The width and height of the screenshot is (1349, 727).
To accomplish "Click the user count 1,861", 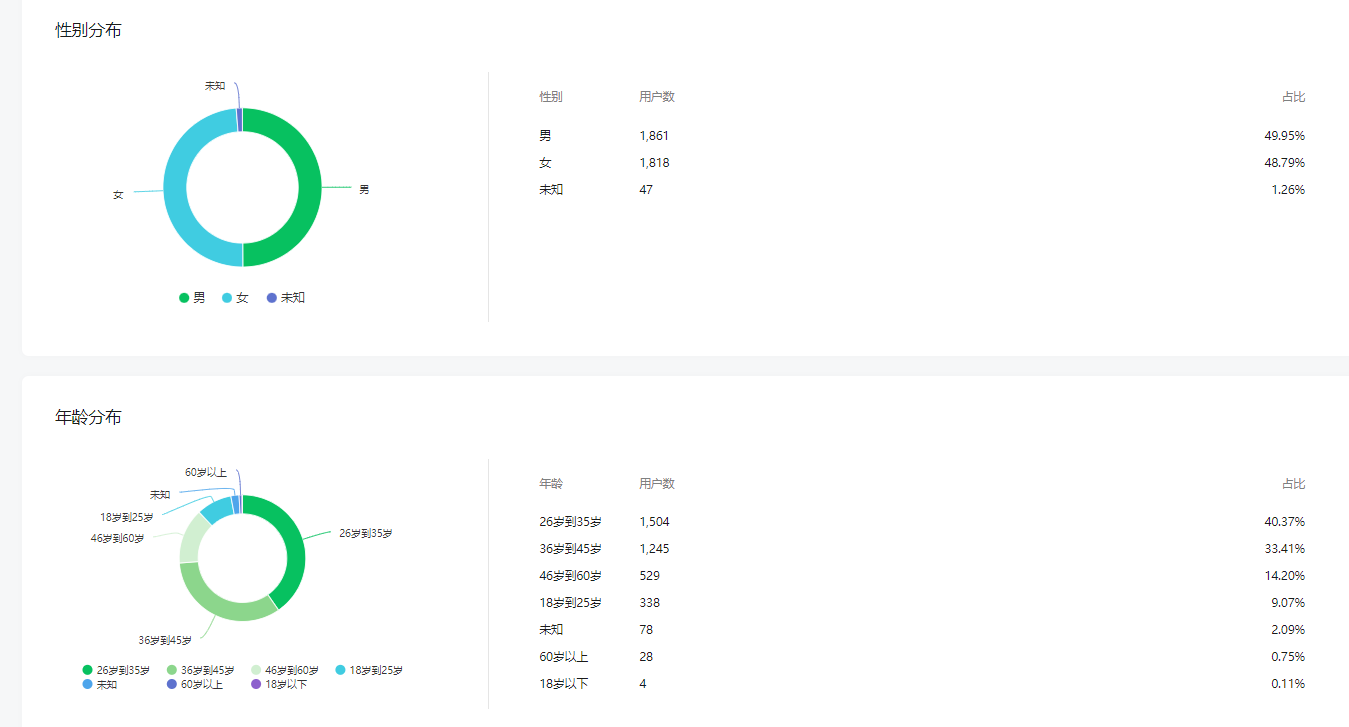I will 654,136.
